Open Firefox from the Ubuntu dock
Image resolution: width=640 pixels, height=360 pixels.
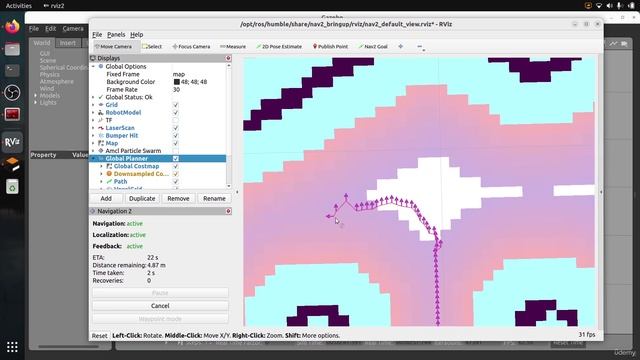point(12,27)
